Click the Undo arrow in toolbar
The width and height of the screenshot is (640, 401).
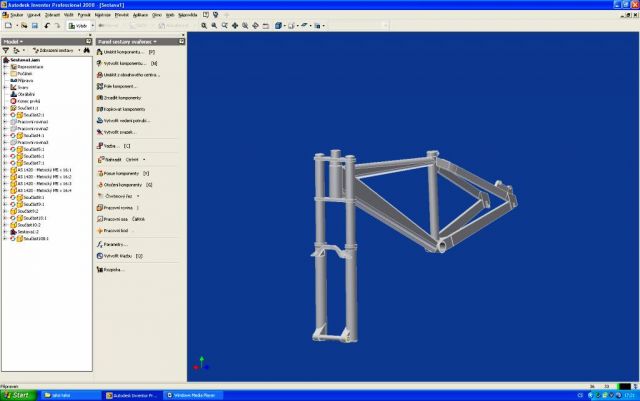pyautogui.click(x=47, y=25)
